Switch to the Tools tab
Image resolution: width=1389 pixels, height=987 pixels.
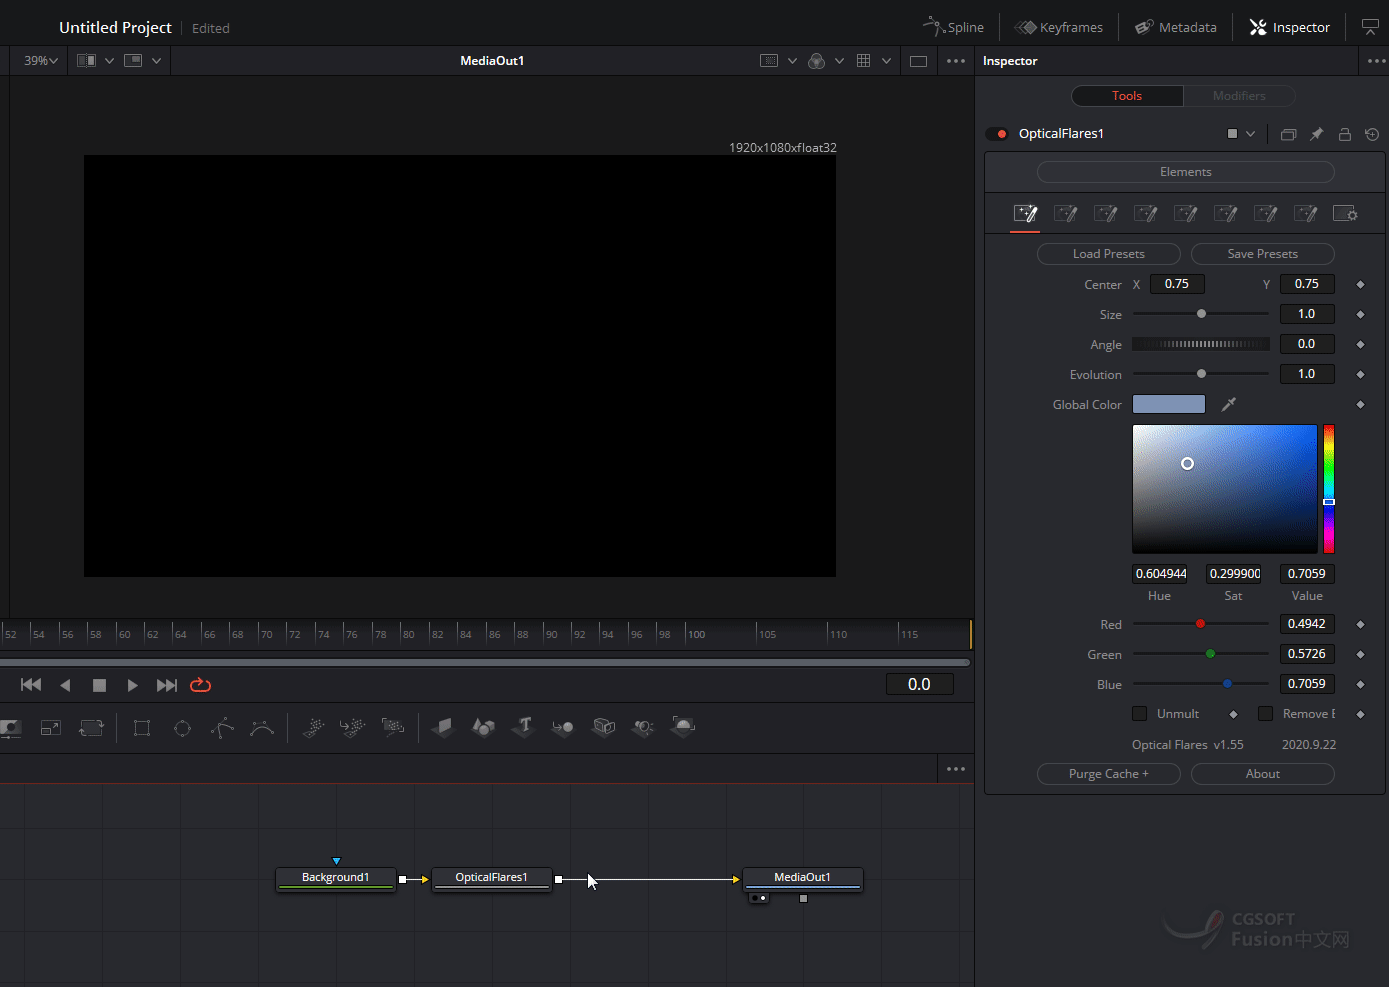1127,96
